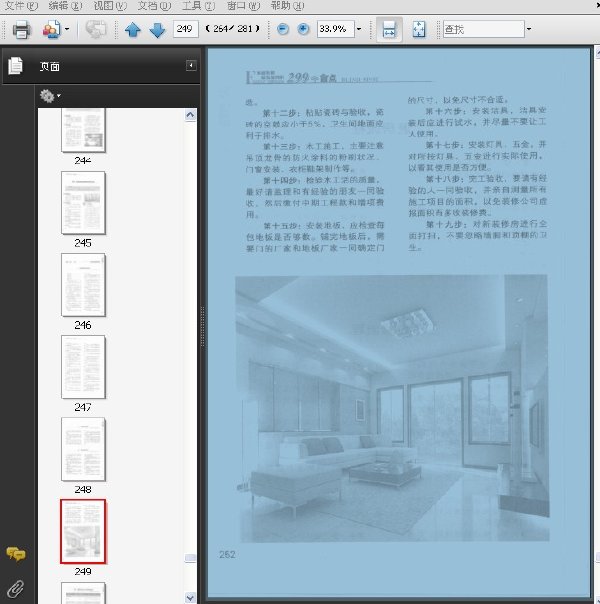The height and width of the screenshot is (604, 600).
Task: Open the 帮助 (Help) menu
Action: tap(287, 6)
